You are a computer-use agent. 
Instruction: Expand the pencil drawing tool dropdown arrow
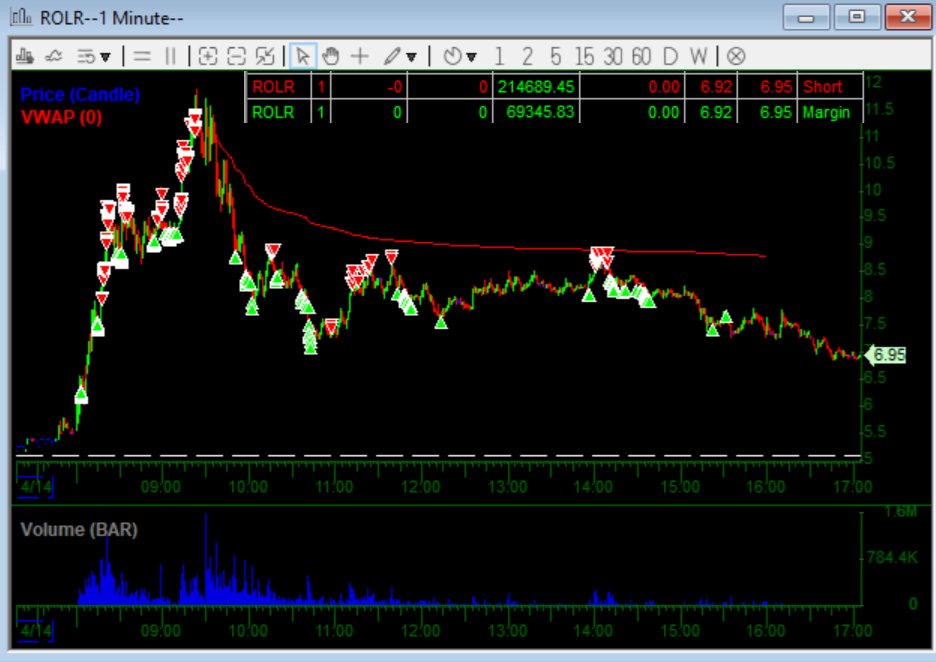coord(411,57)
